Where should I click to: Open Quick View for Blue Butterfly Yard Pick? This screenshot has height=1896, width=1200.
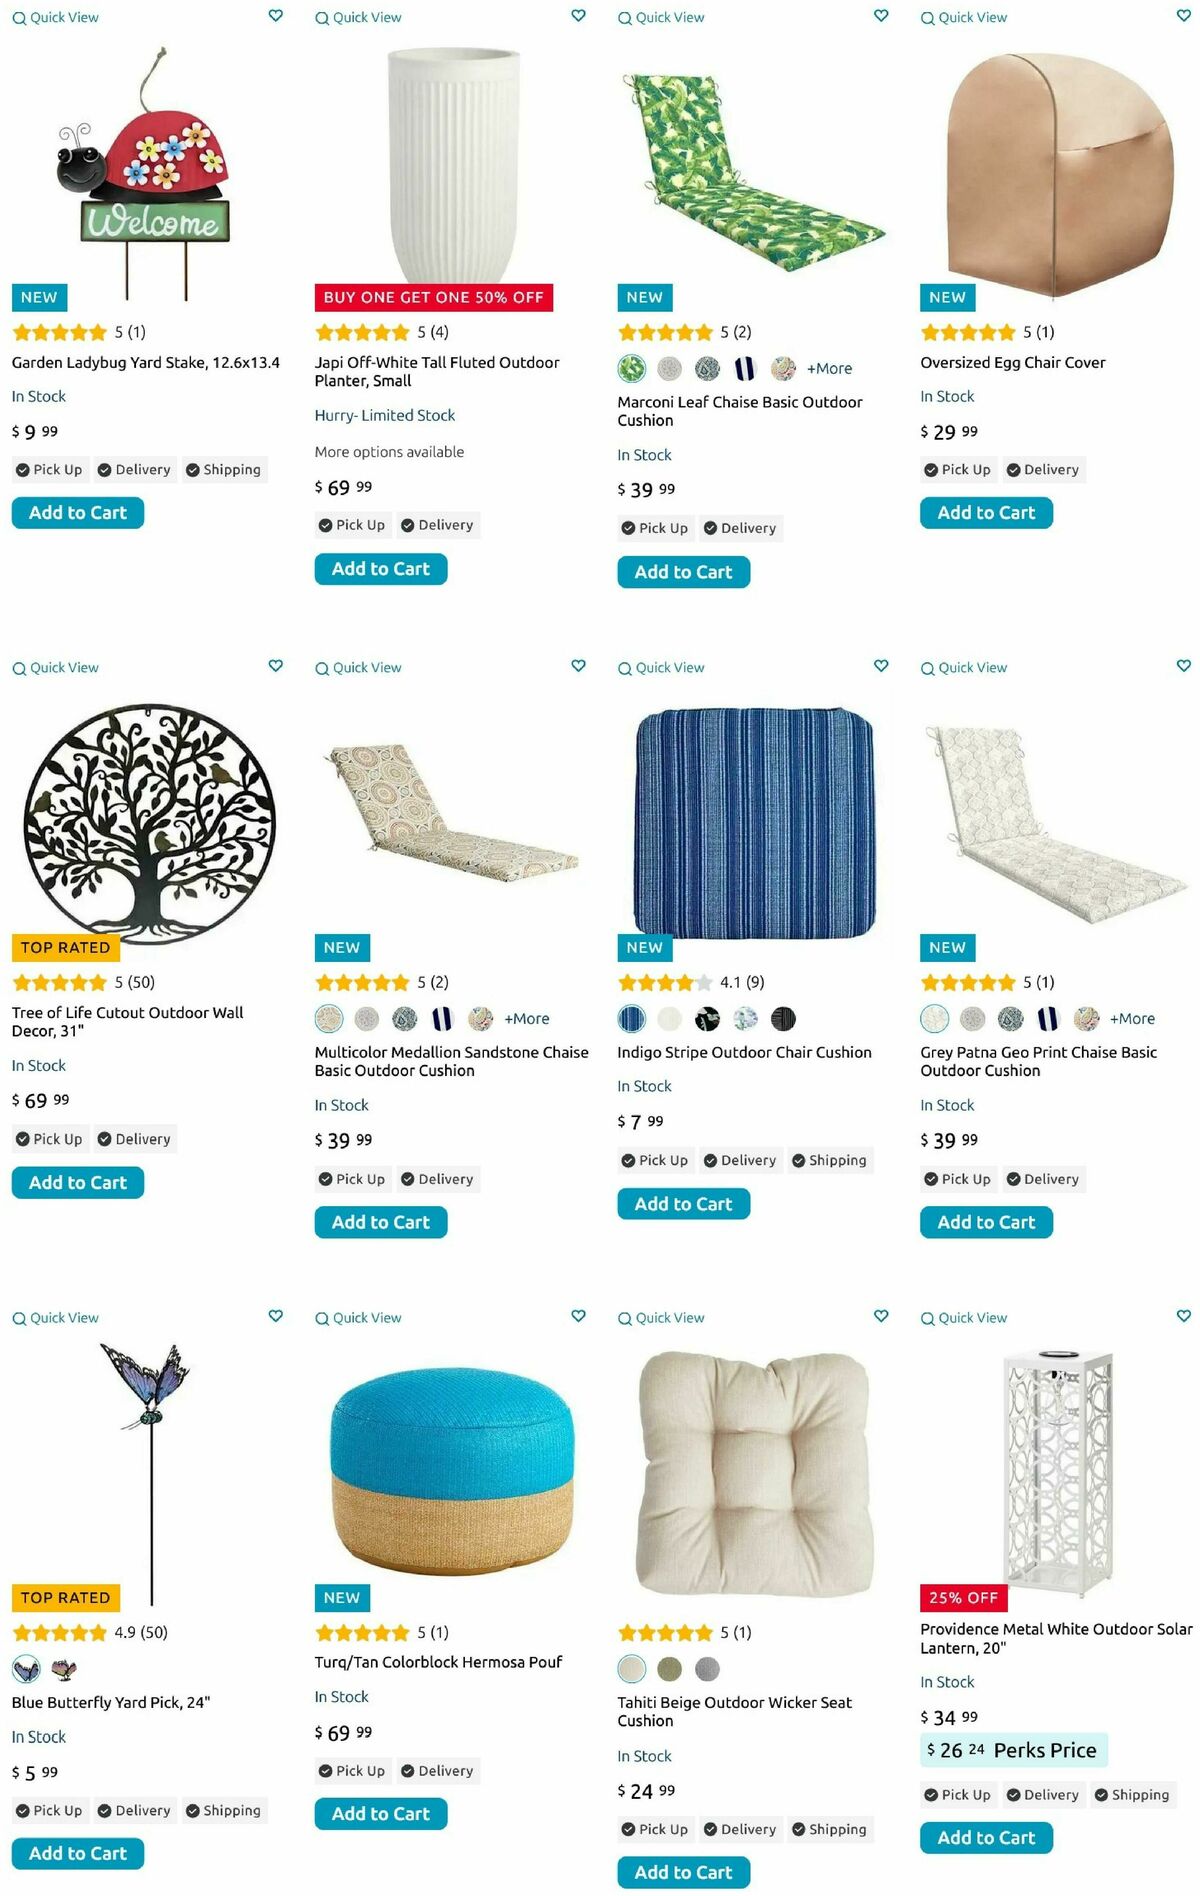point(55,1318)
